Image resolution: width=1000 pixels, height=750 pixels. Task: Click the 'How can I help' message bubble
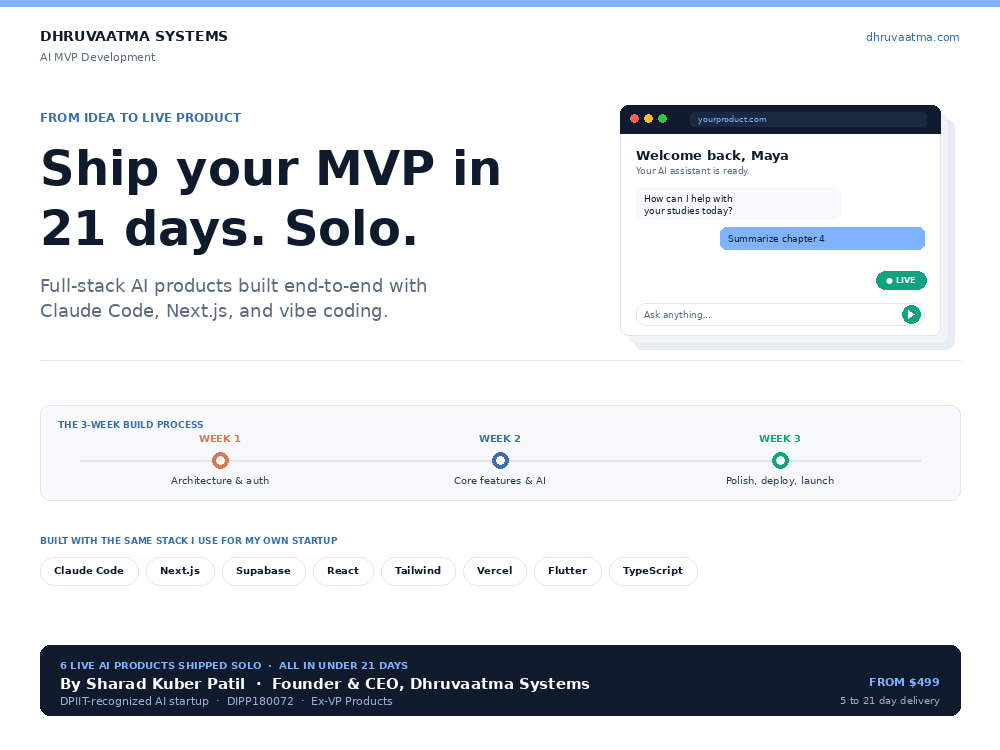pyautogui.click(x=738, y=204)
